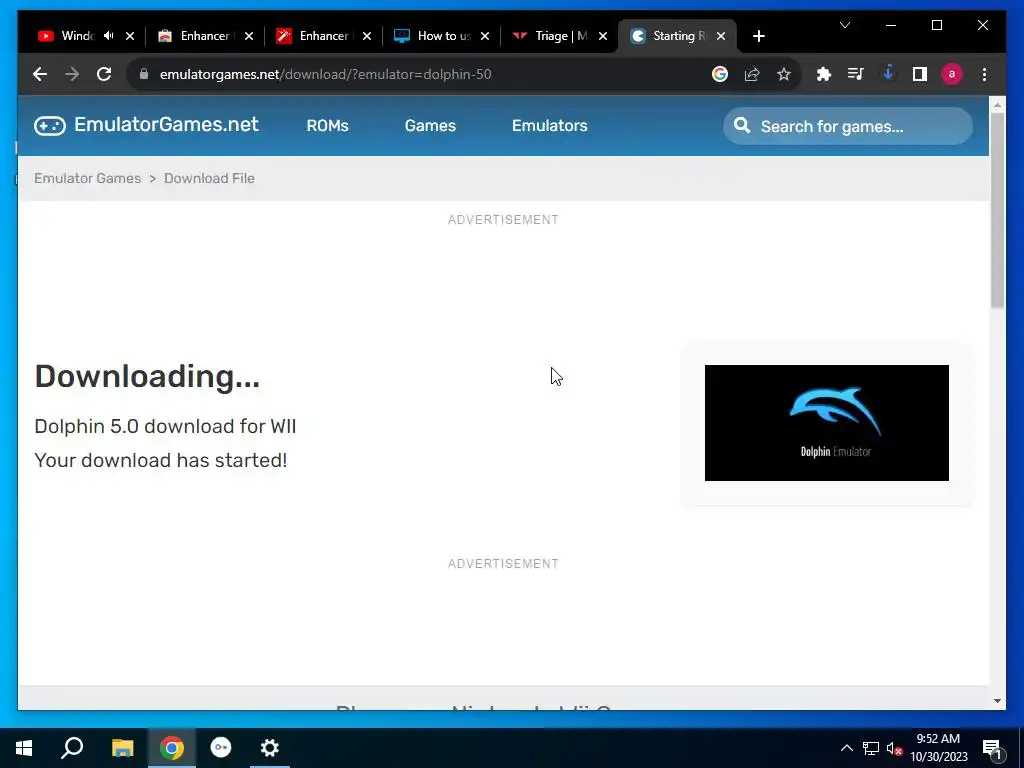This screenshot has height=768, width=1024.
Task: Close the 'Starting' tab
Action: 721,36
